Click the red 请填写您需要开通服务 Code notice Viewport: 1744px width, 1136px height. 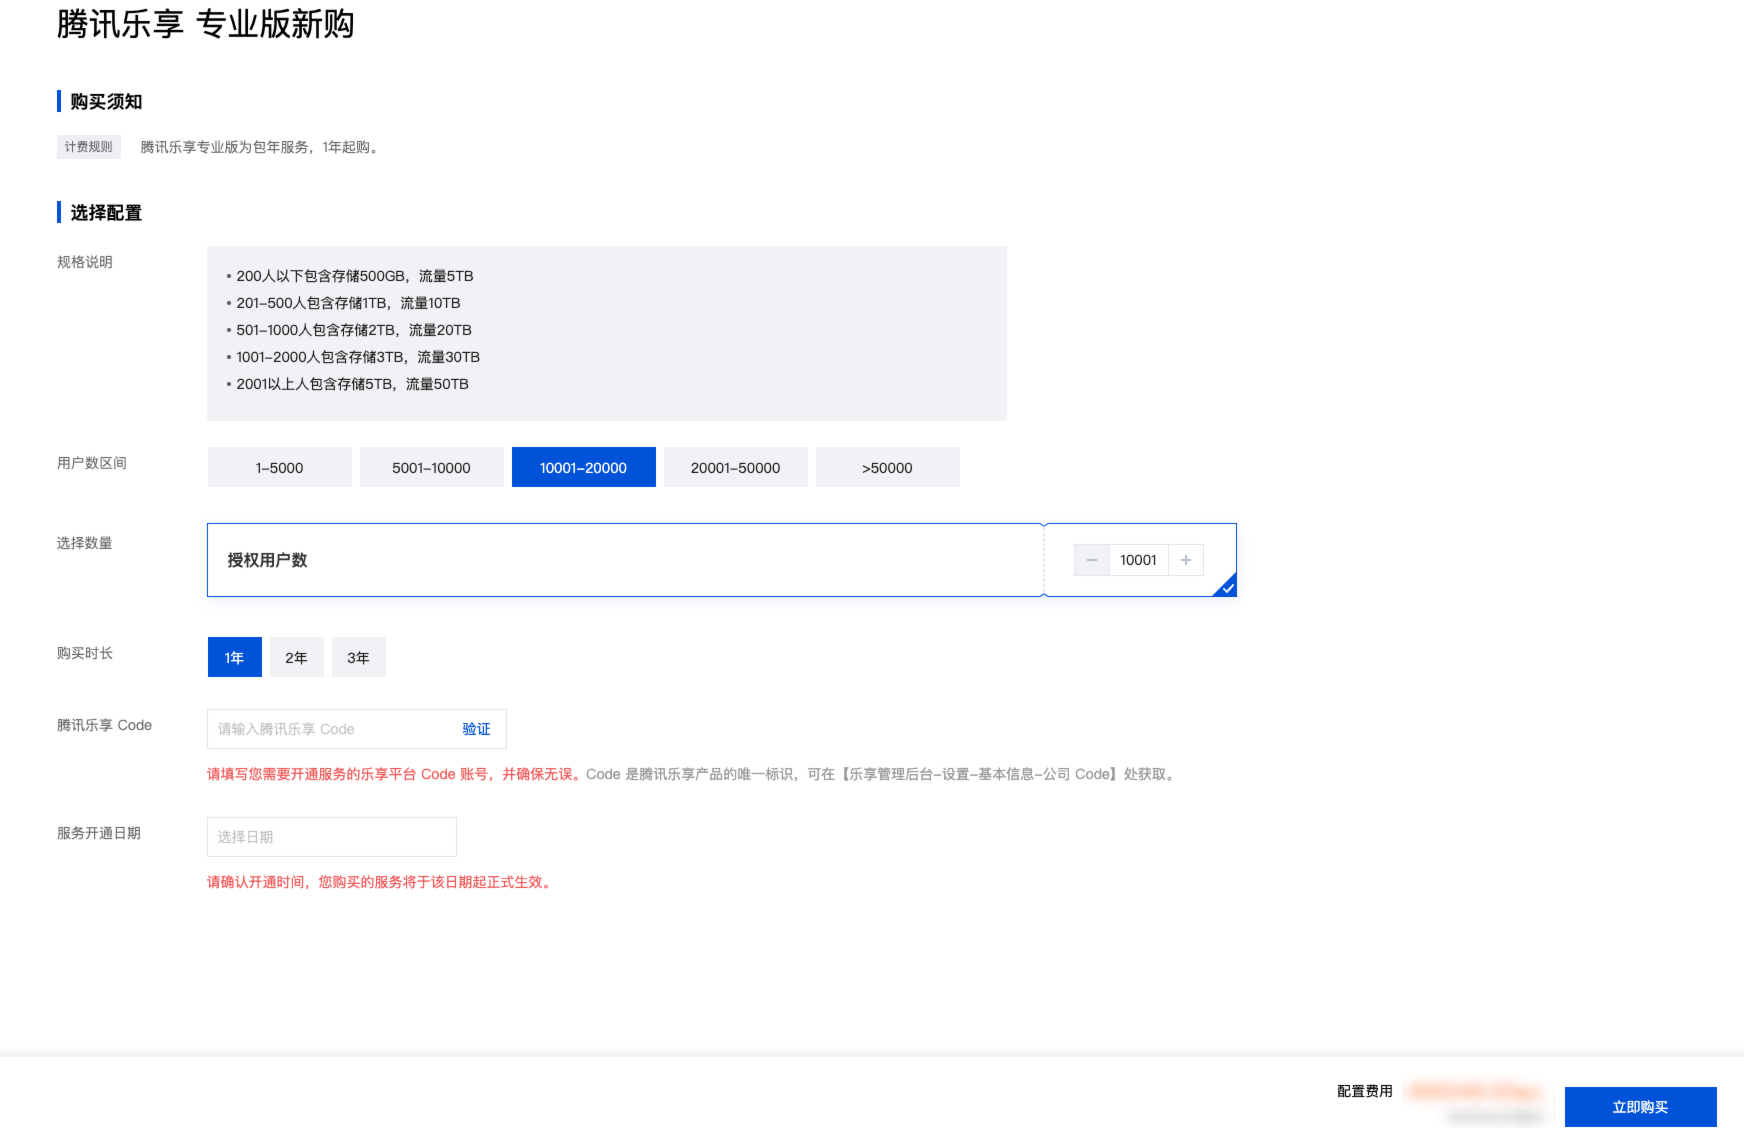(x=394, y=774)
